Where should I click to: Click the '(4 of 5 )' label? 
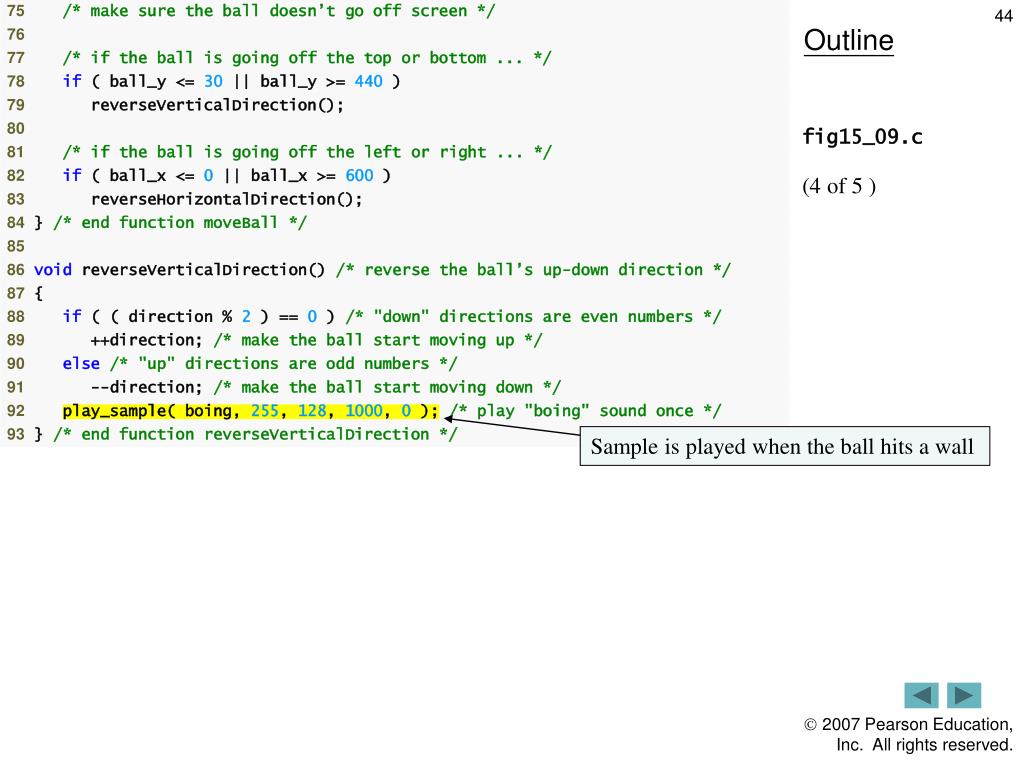click(x=839, y=186)
